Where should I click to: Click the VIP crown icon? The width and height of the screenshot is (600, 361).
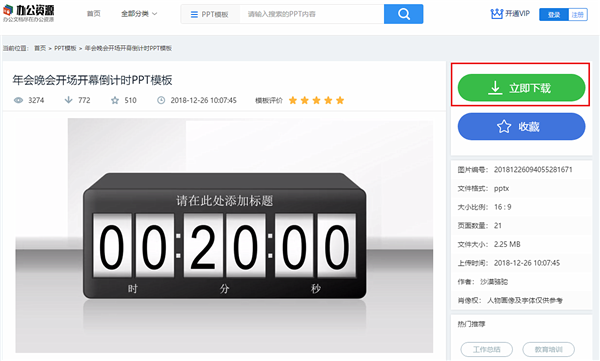pyautogui.click(x=496, y=14)
